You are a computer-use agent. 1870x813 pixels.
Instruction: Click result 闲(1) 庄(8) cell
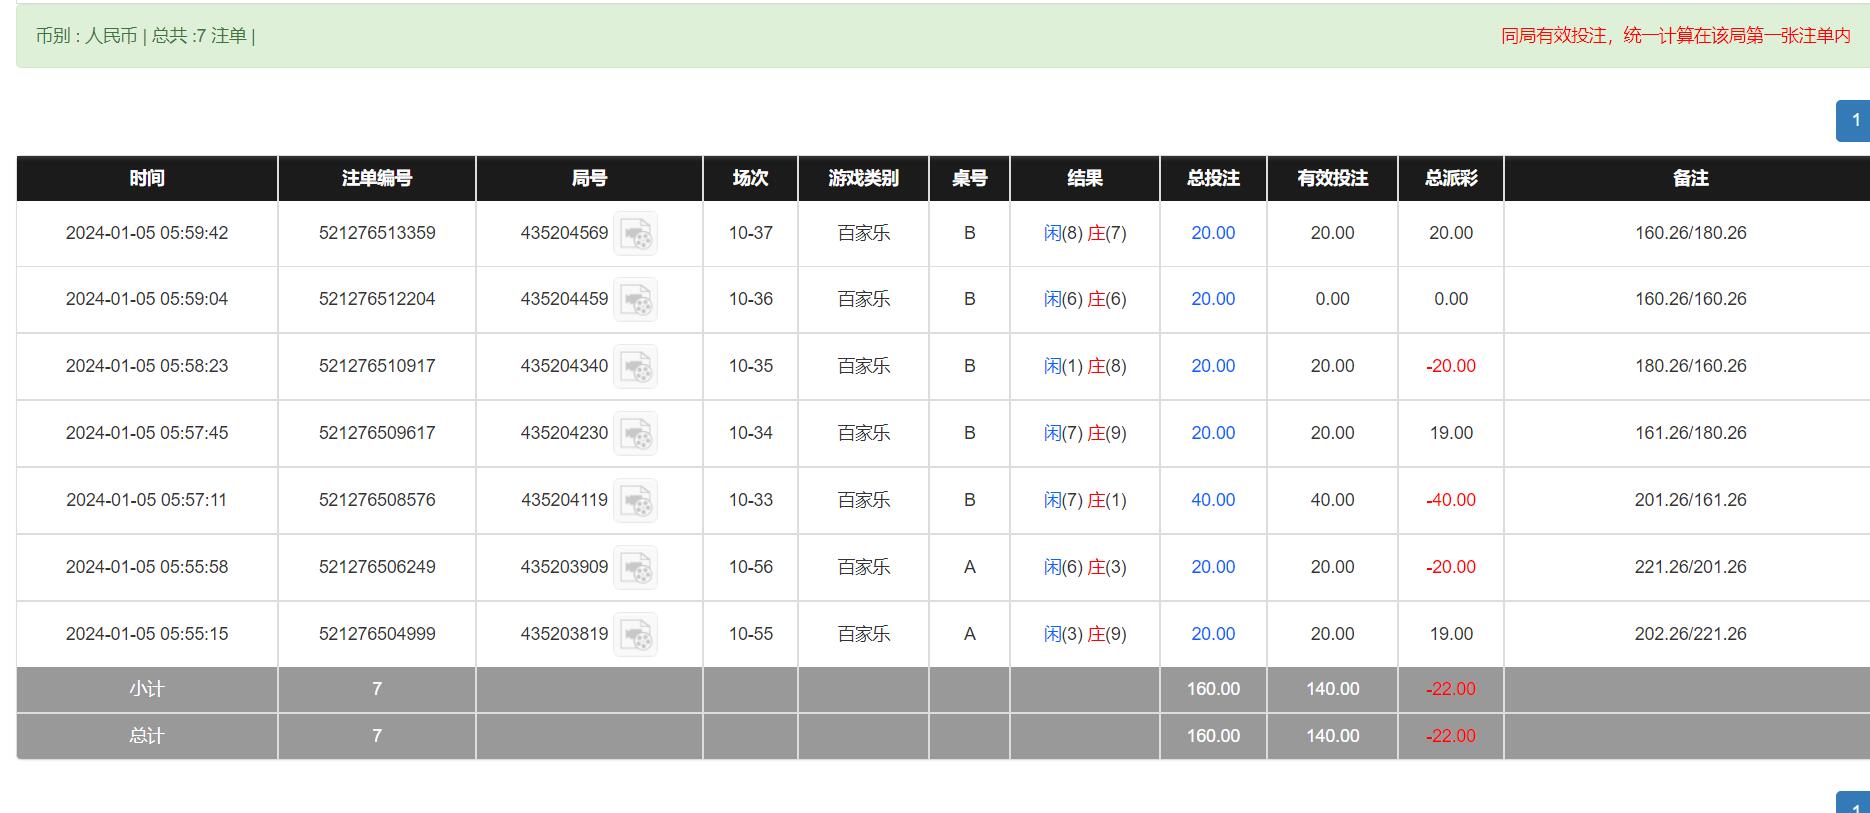tap(1085, 366)
